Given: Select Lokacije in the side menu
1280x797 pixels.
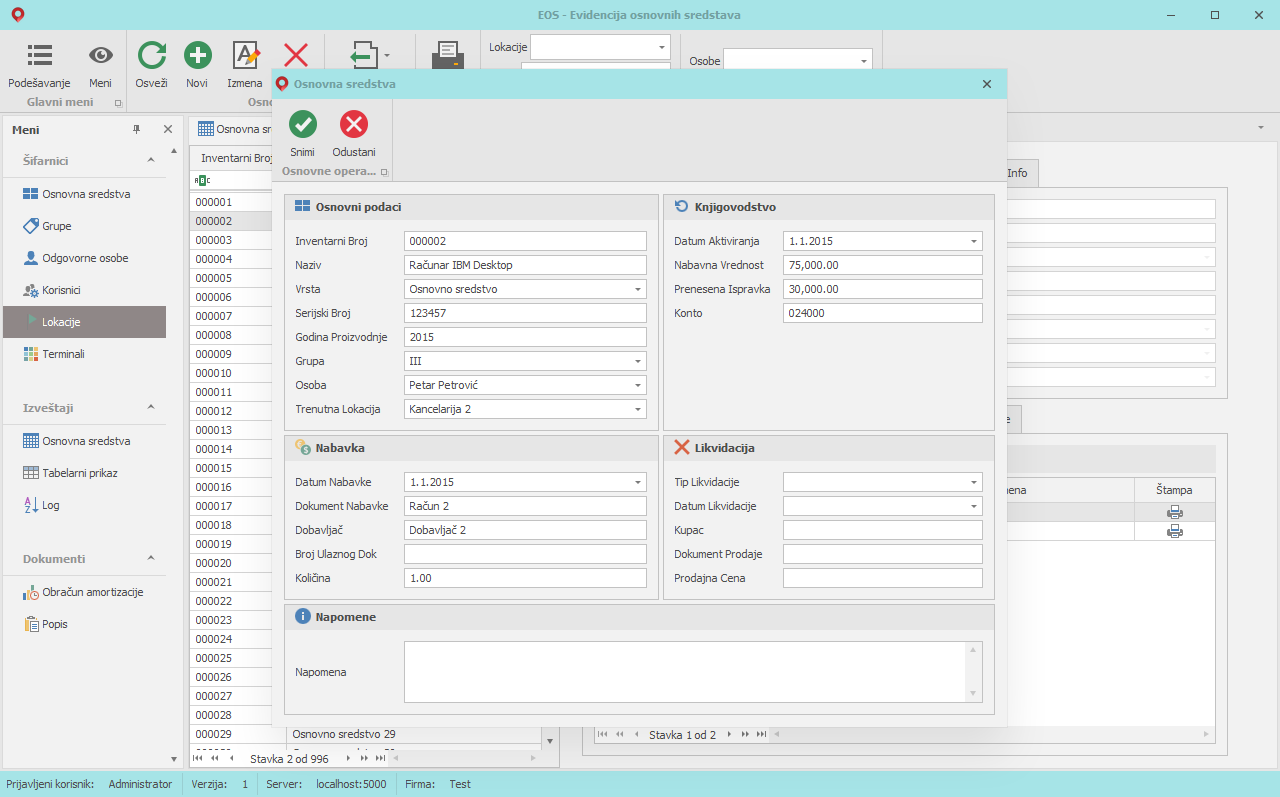Looking at the screenshot, I should pyautogui.click(x=84, y=322).
